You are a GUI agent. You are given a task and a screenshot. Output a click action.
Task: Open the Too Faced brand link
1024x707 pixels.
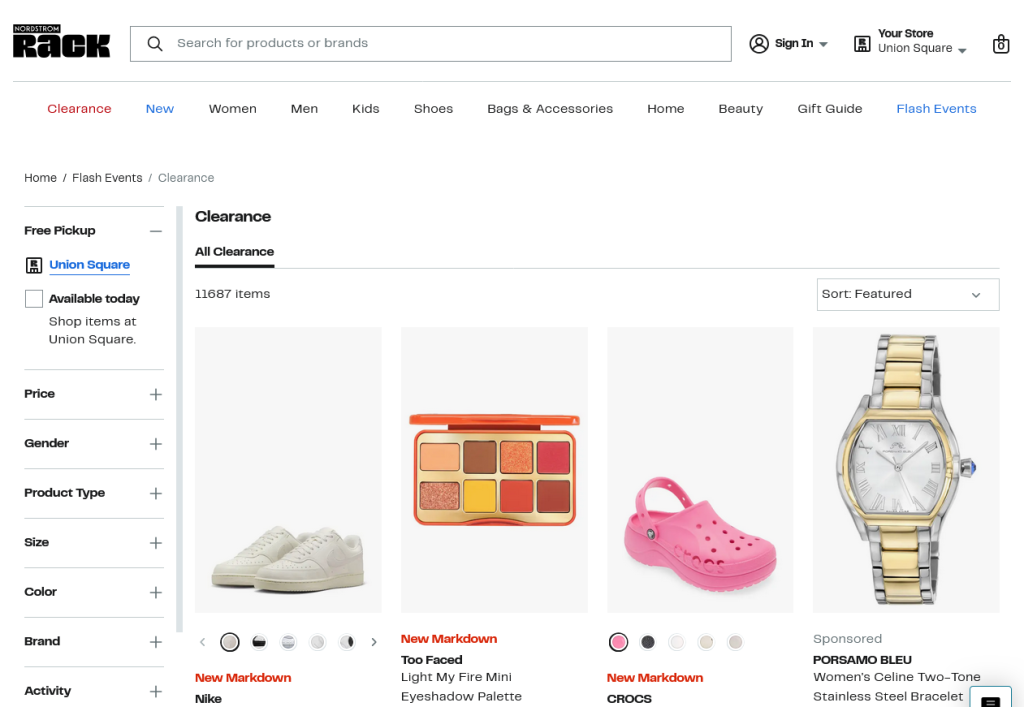tap(432, 660)
